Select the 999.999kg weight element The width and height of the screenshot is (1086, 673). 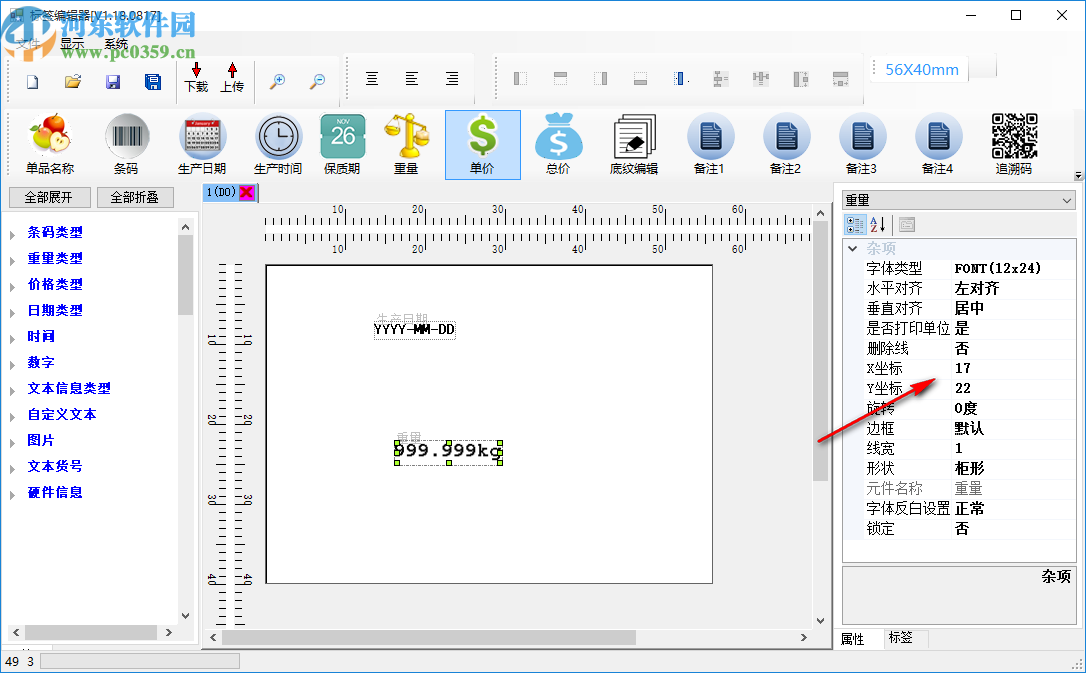pos(449,451)
